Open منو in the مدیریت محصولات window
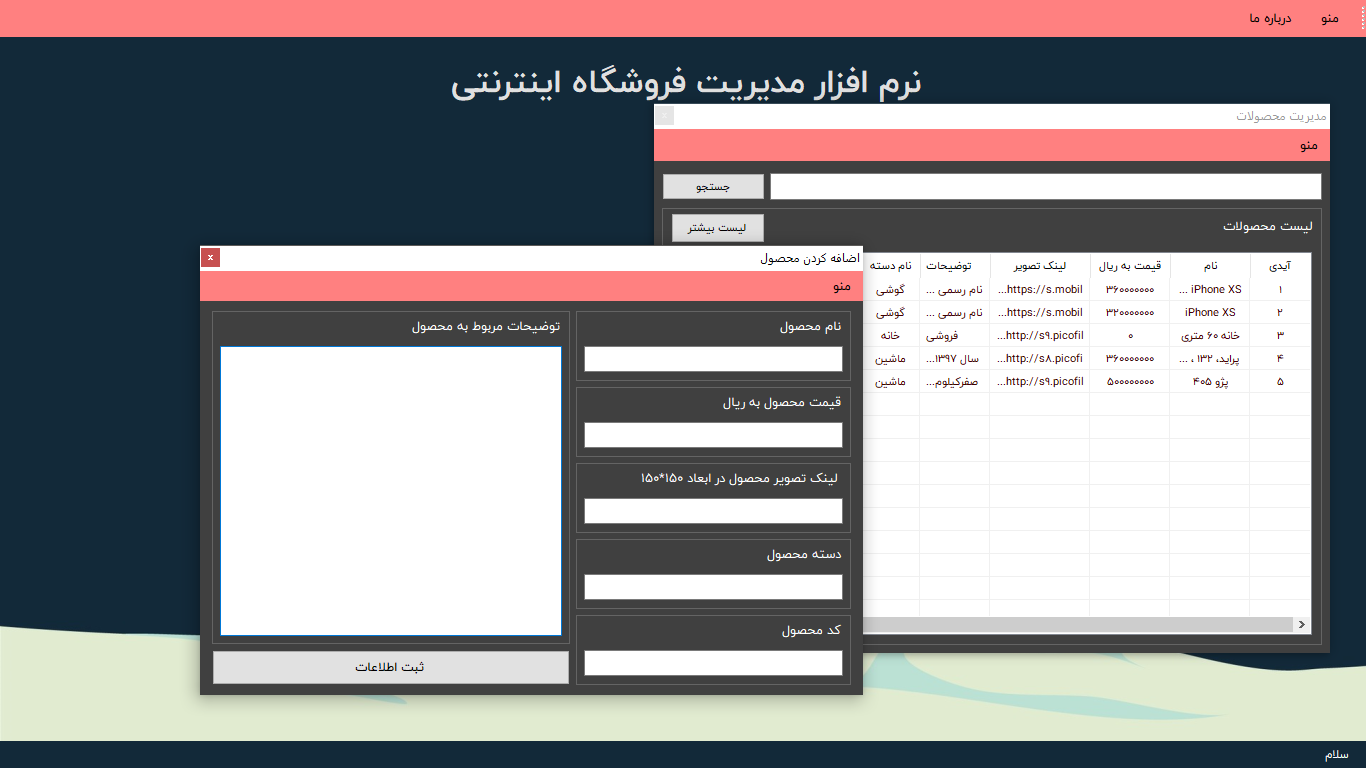The width and height of the screenshot is (1366, 768). click(1308, 146)
